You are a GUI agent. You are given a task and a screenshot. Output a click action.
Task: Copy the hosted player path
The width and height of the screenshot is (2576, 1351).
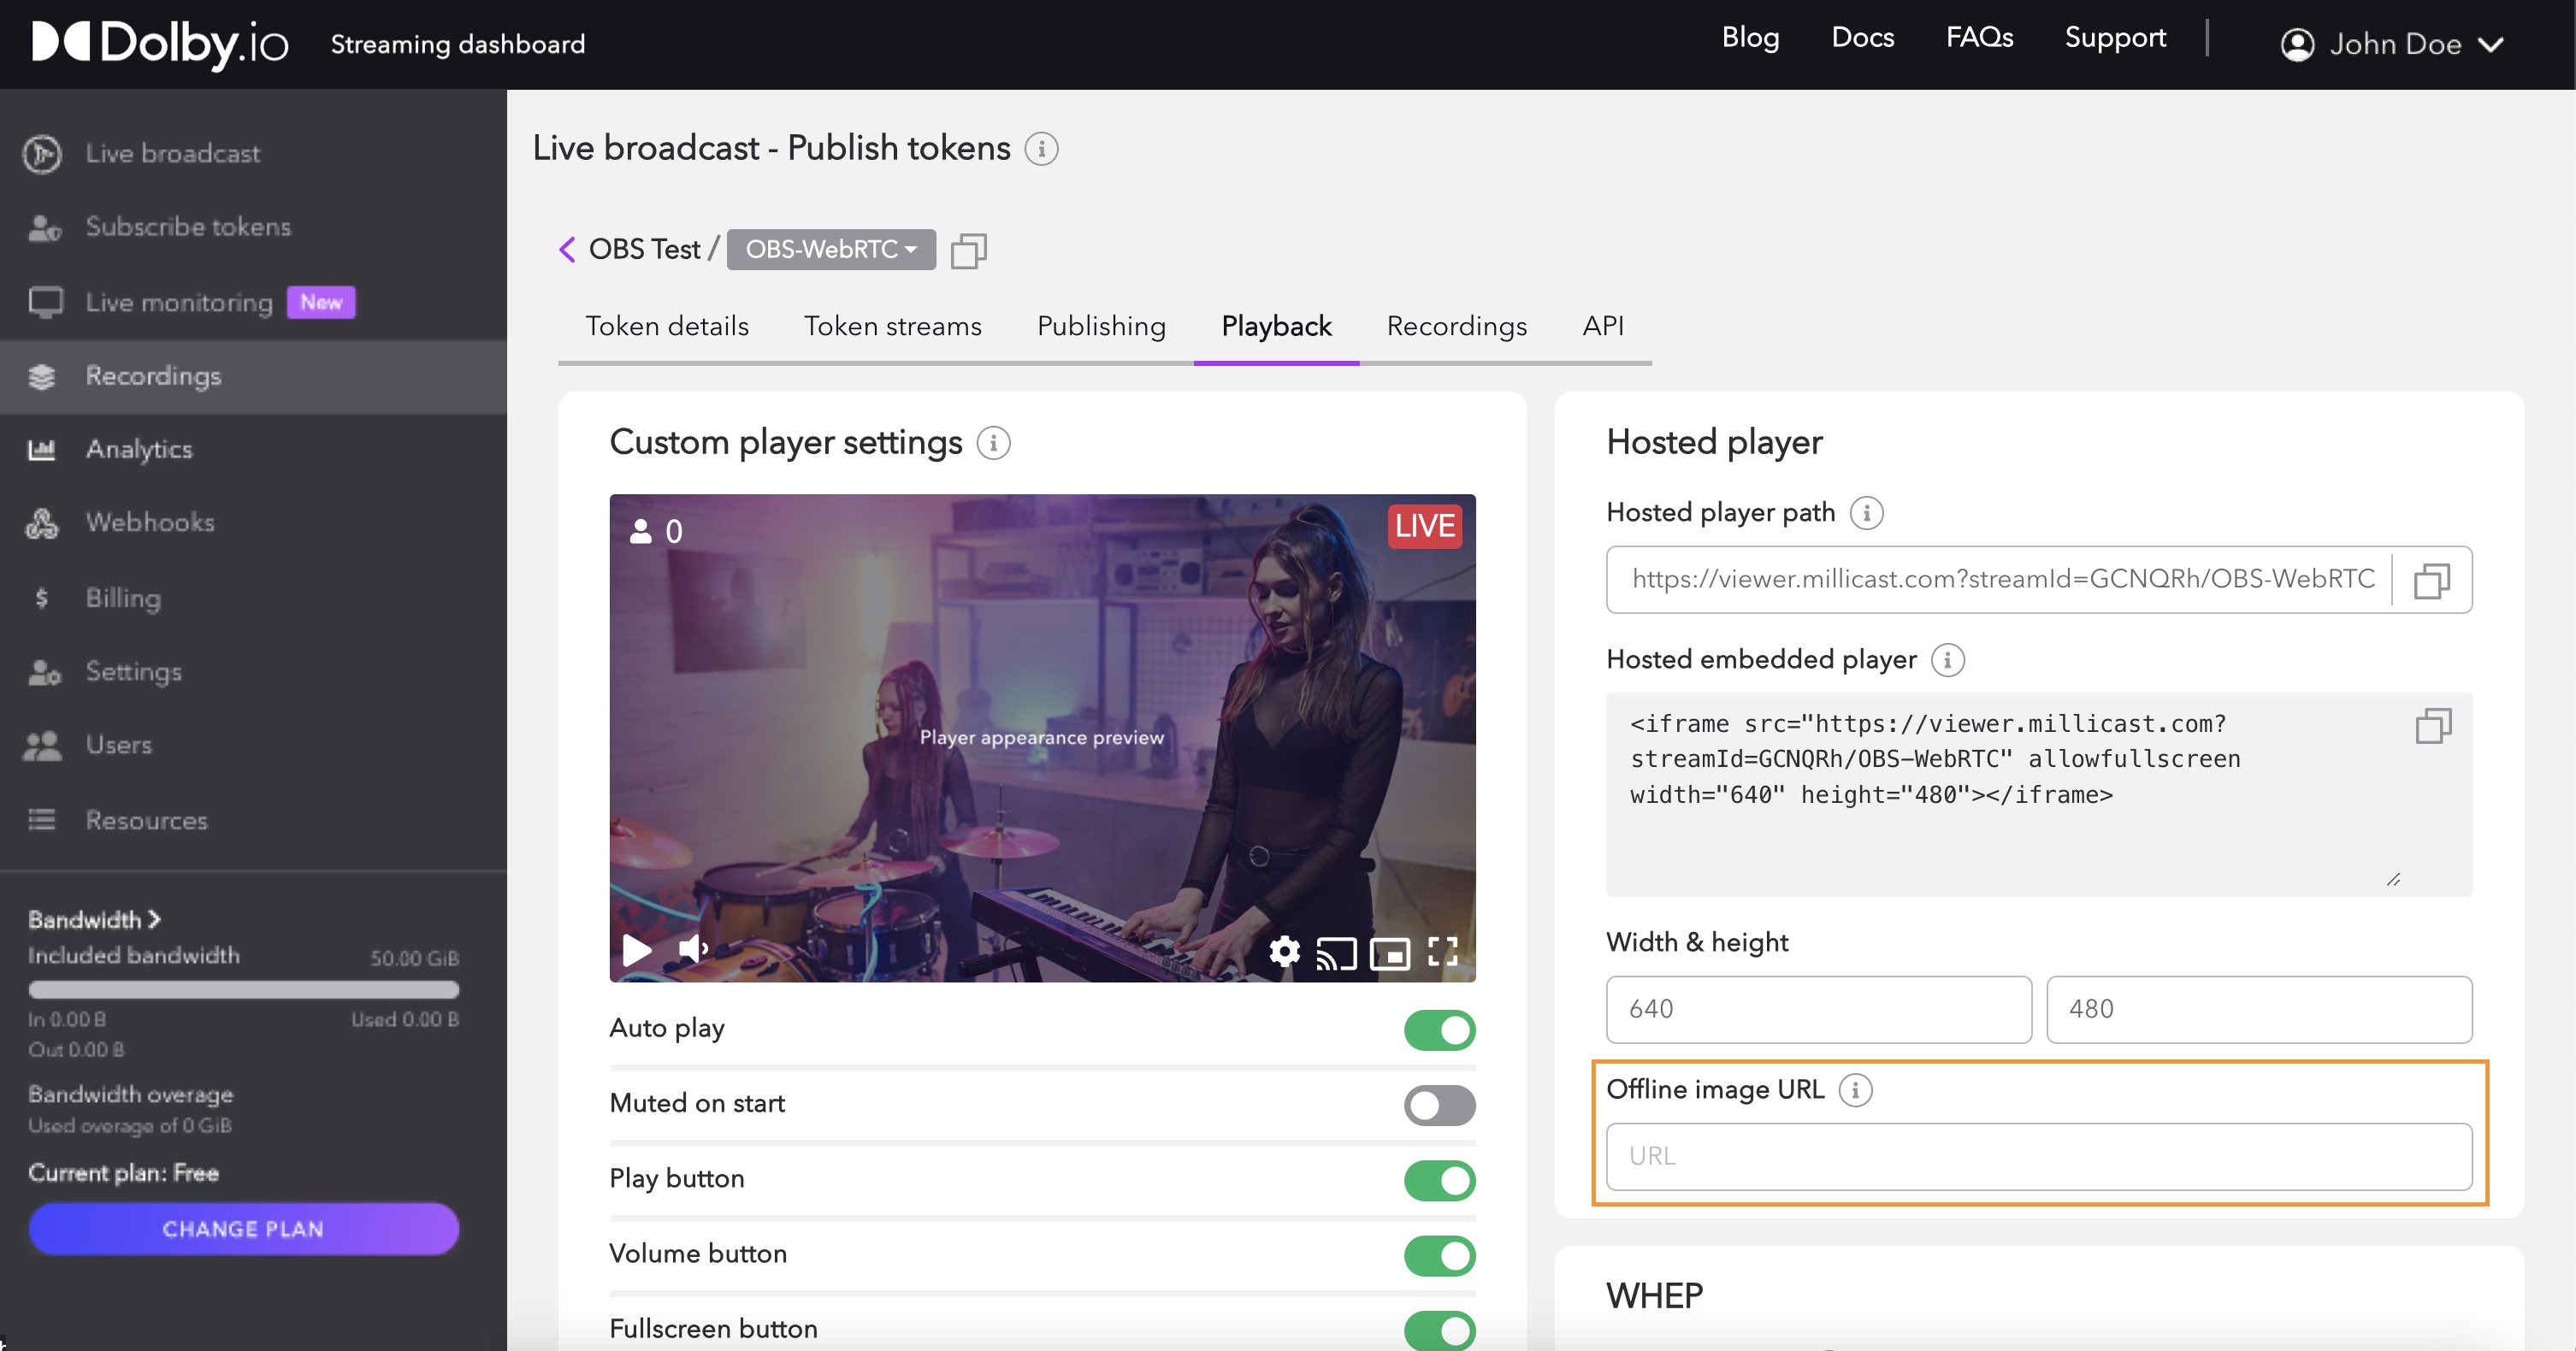point(2431,580)
